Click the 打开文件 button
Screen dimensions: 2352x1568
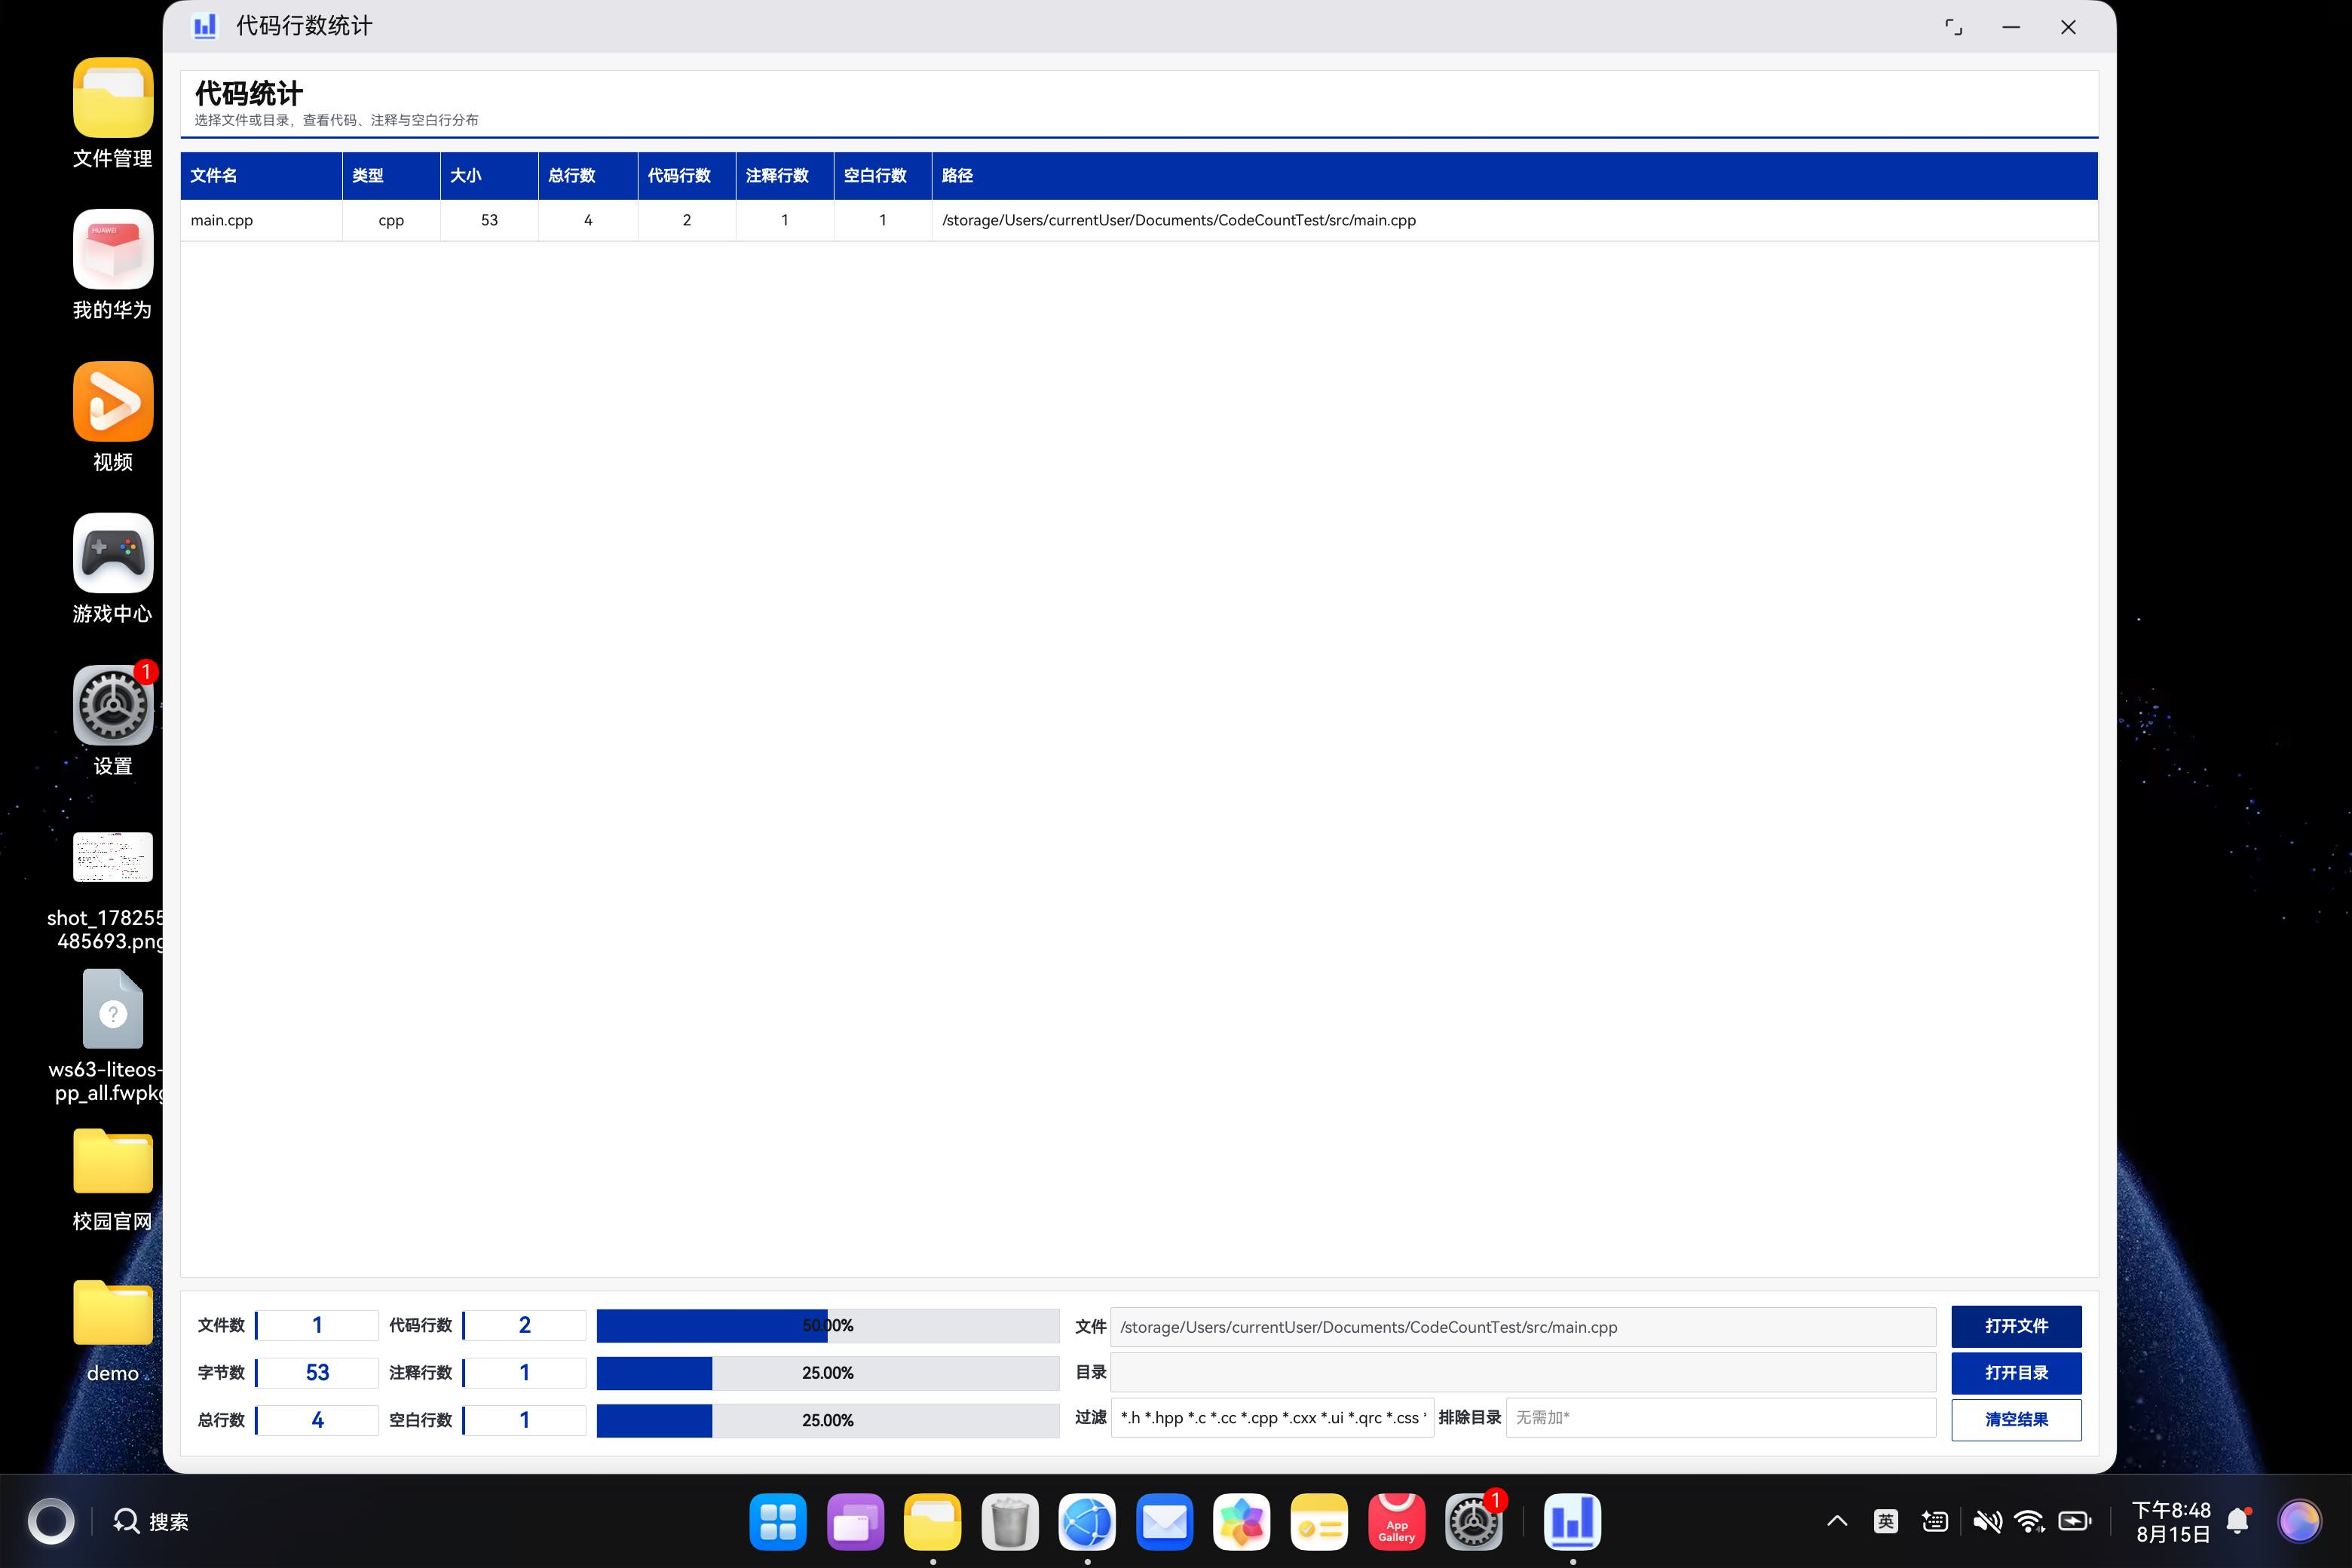point(2016,1326)
